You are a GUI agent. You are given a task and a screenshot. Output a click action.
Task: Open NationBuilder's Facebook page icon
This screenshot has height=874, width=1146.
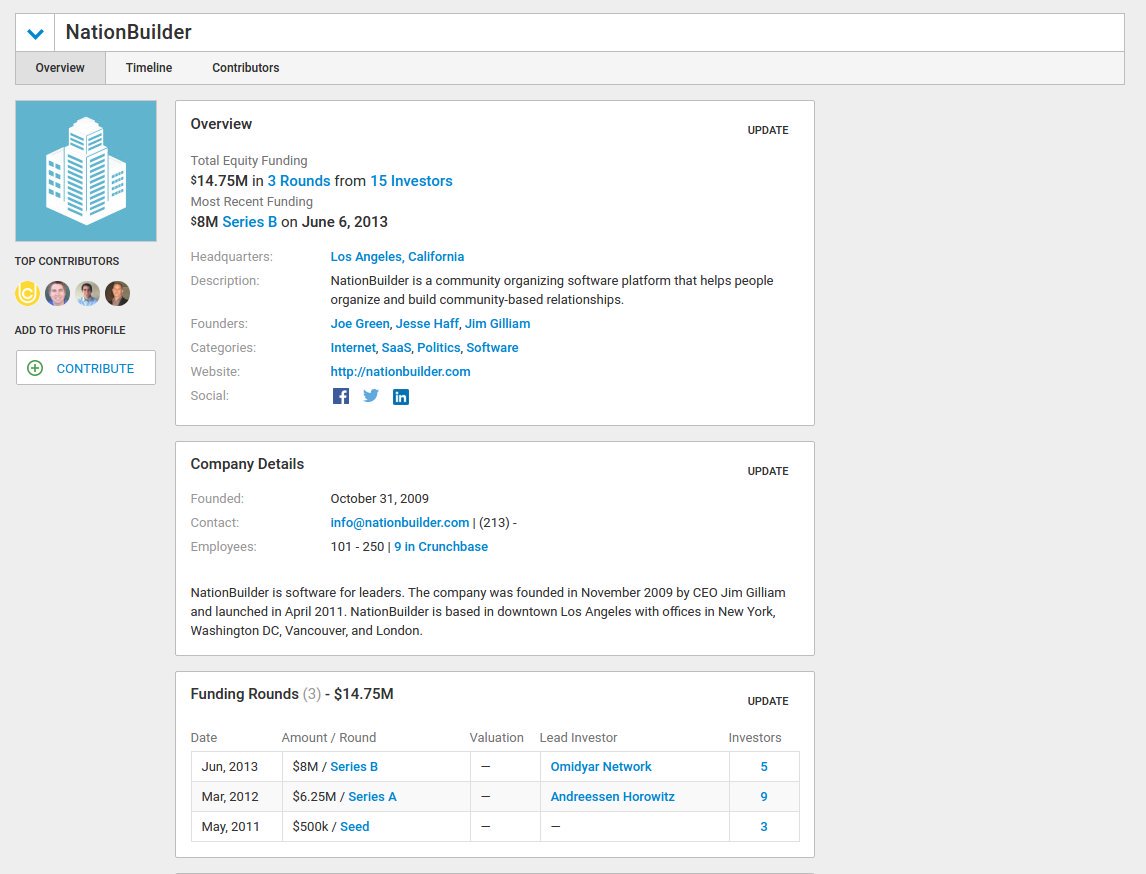click(341, 396)
